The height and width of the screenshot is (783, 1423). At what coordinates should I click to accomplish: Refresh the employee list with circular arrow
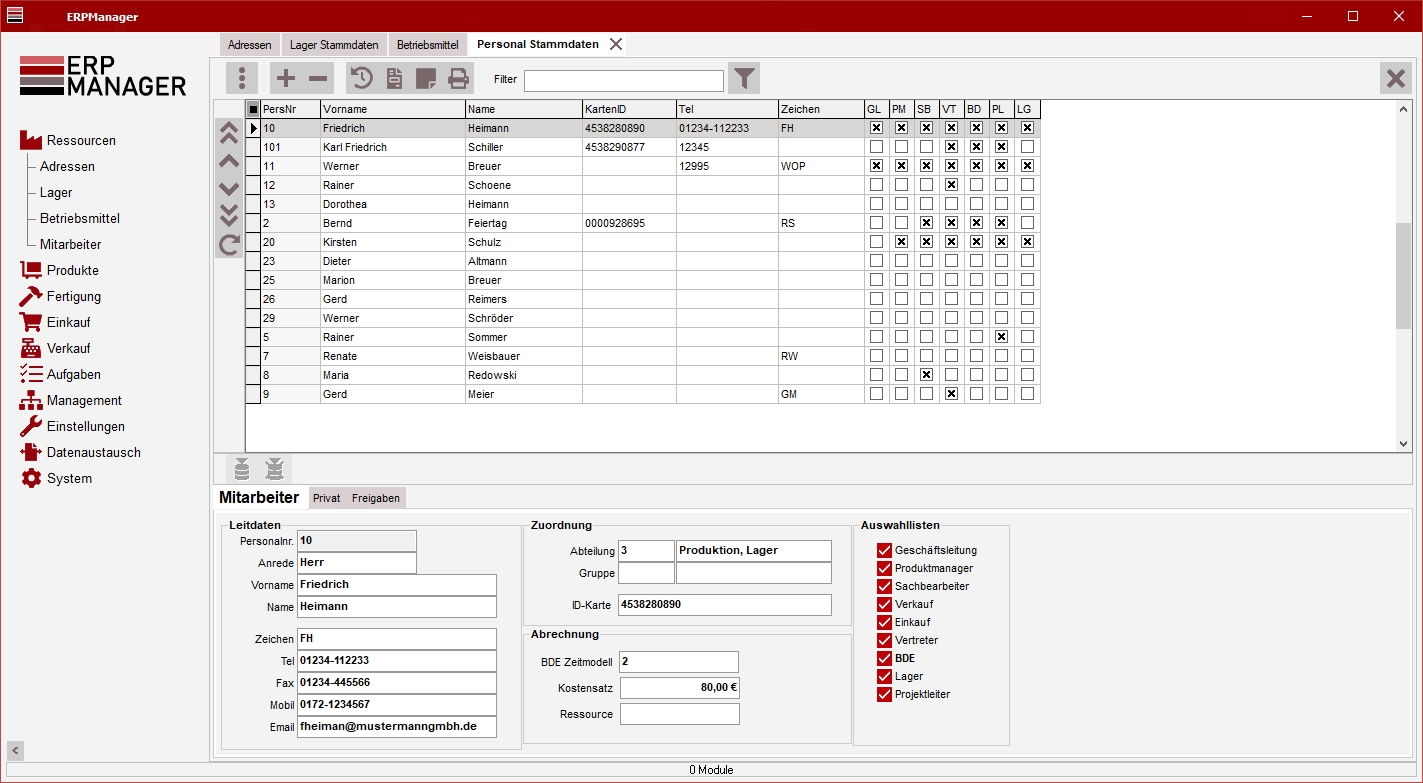pyautogui.click(x=228, y=244)
